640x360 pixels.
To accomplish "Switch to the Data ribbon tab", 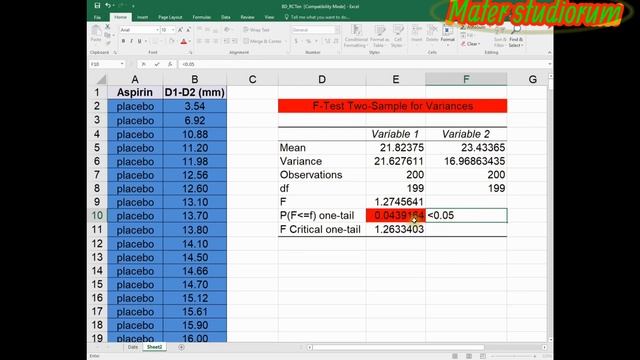I will [x=226, y=17].
